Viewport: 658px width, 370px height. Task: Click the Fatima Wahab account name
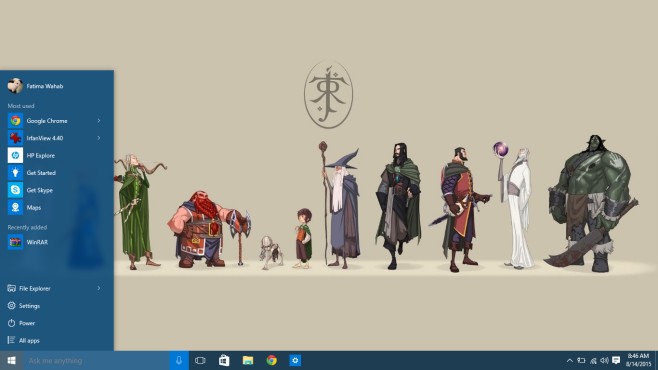(45, 86)
